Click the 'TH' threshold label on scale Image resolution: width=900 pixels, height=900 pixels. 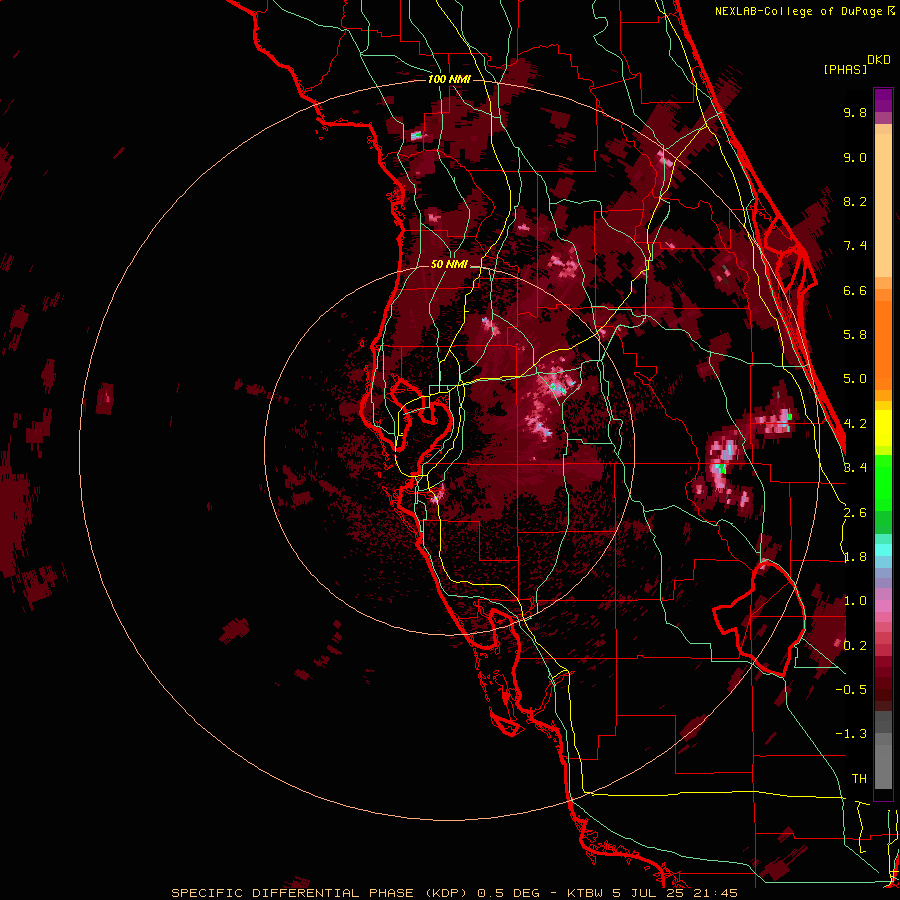click(859, 779)
